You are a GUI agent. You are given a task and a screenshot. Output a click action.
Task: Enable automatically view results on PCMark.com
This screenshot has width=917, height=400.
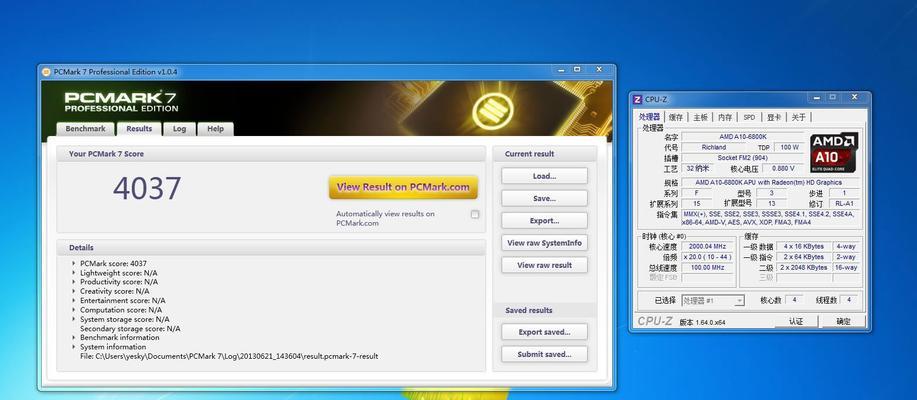475,215
